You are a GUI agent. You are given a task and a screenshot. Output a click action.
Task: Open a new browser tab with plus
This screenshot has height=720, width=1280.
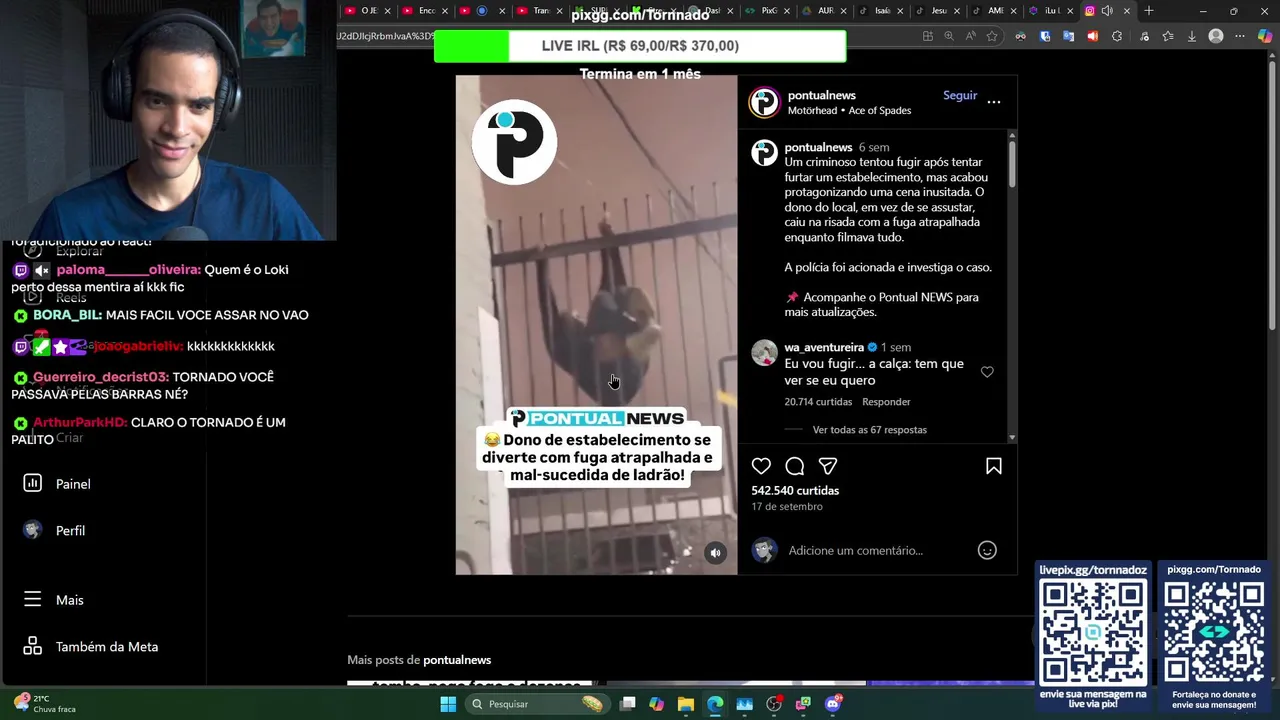[x=1149, y=11]
